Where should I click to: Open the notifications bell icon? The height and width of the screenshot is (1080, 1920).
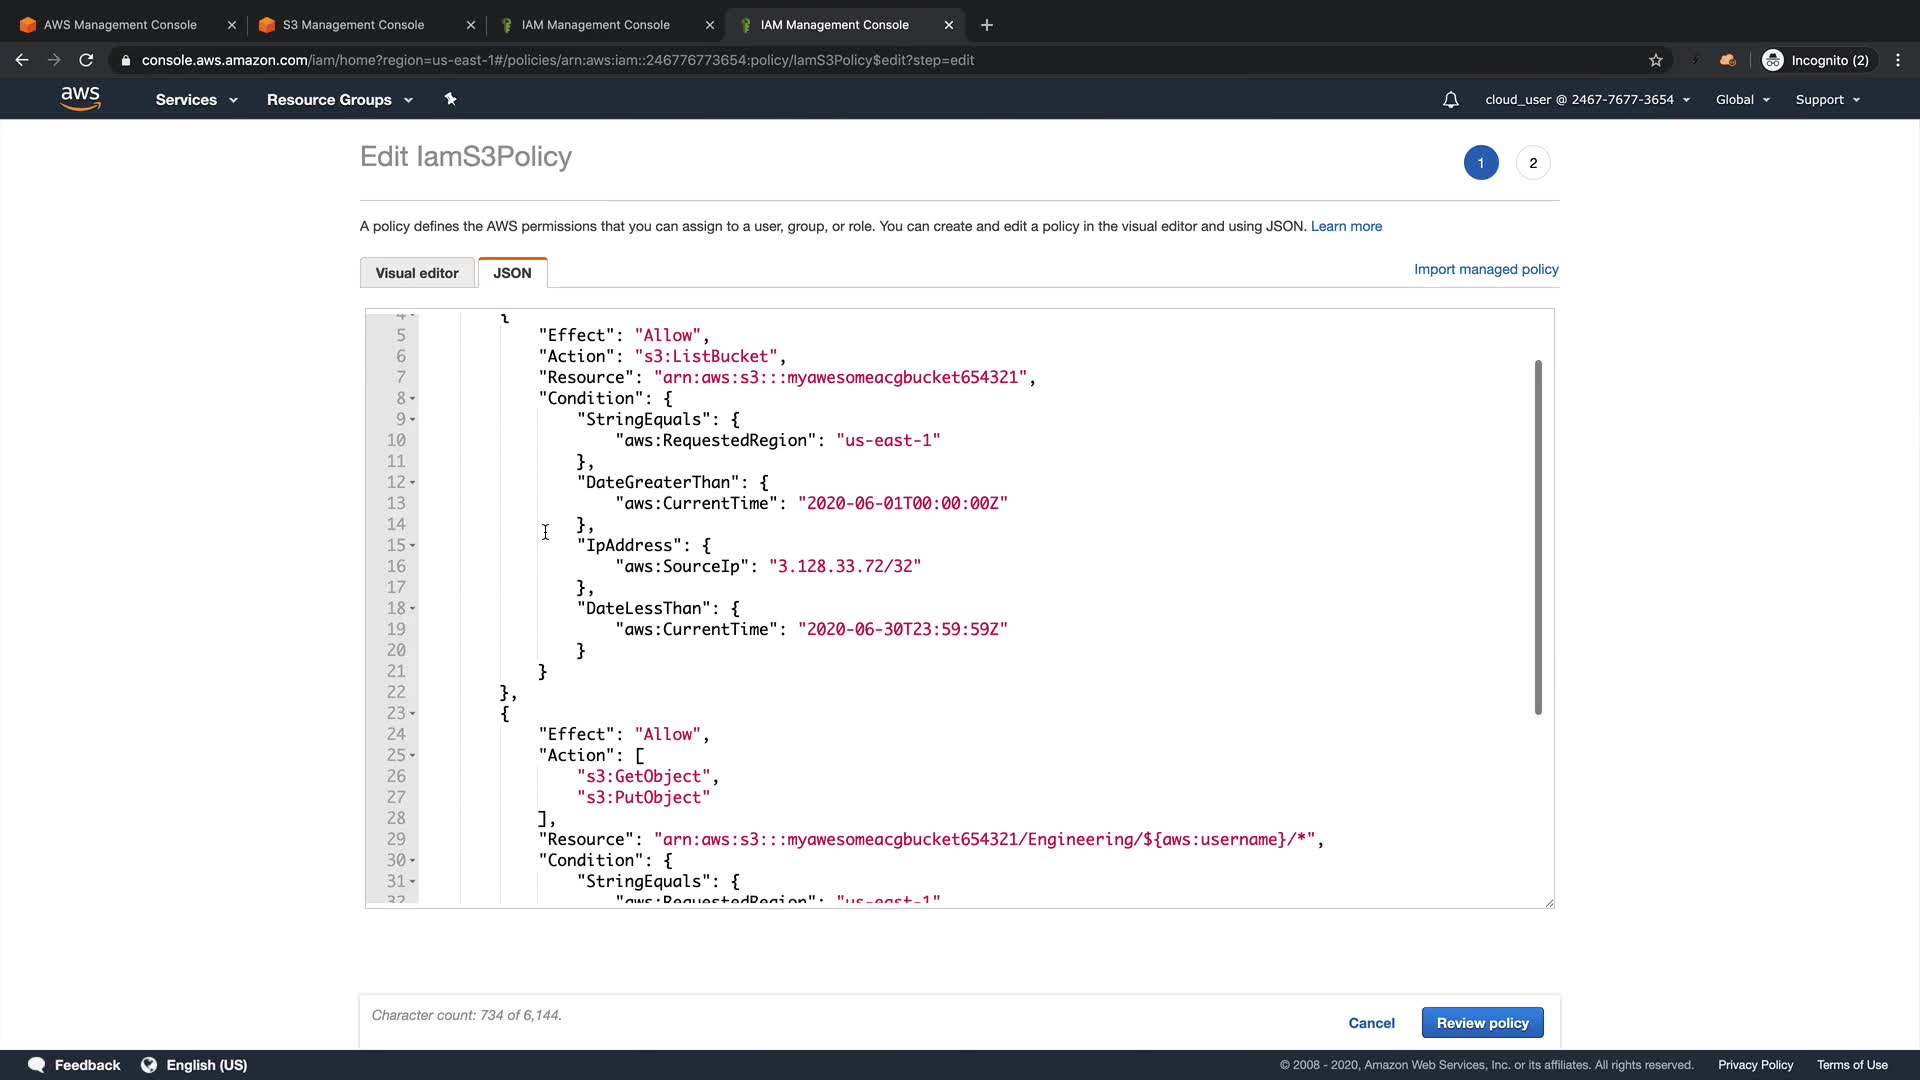point(1450,100)
